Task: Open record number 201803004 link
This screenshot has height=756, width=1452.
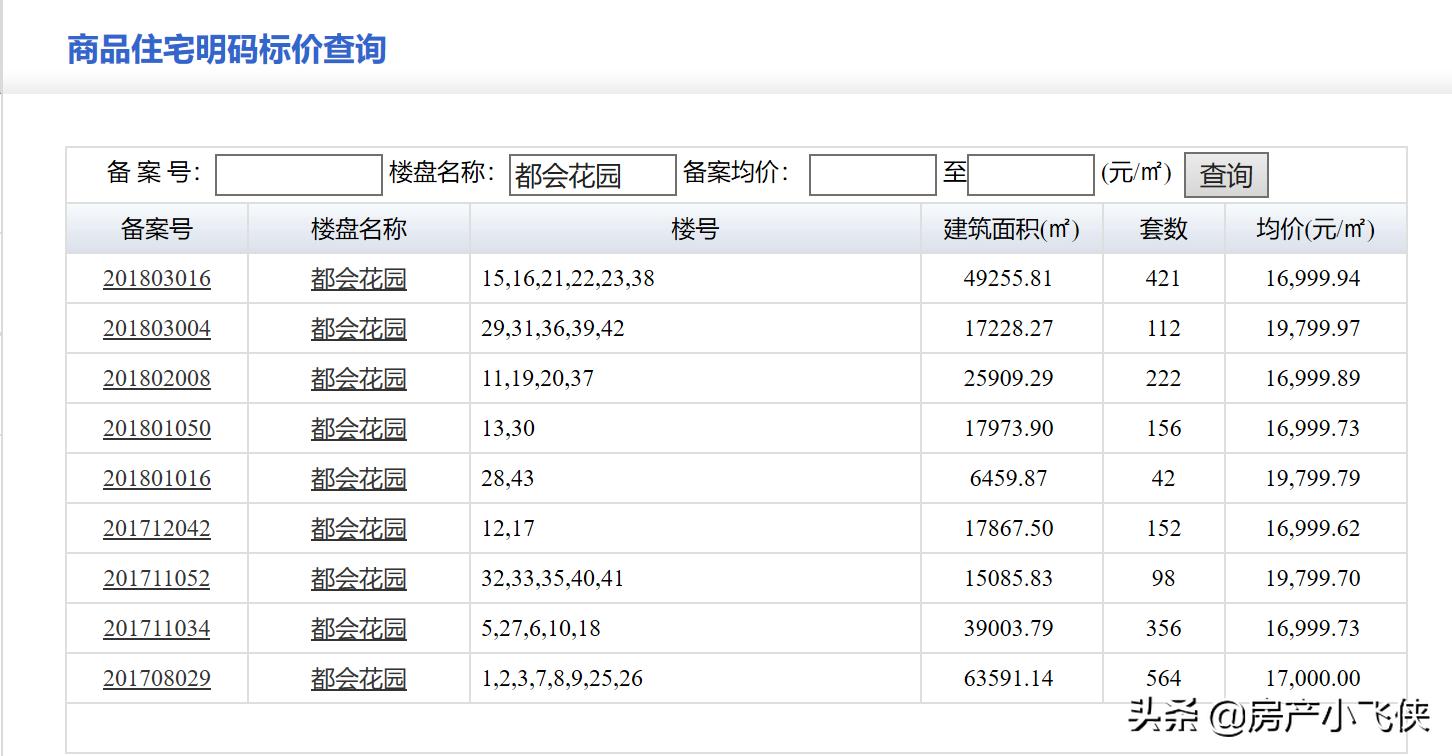Action: pyautogui.click(x=157, y=328)
